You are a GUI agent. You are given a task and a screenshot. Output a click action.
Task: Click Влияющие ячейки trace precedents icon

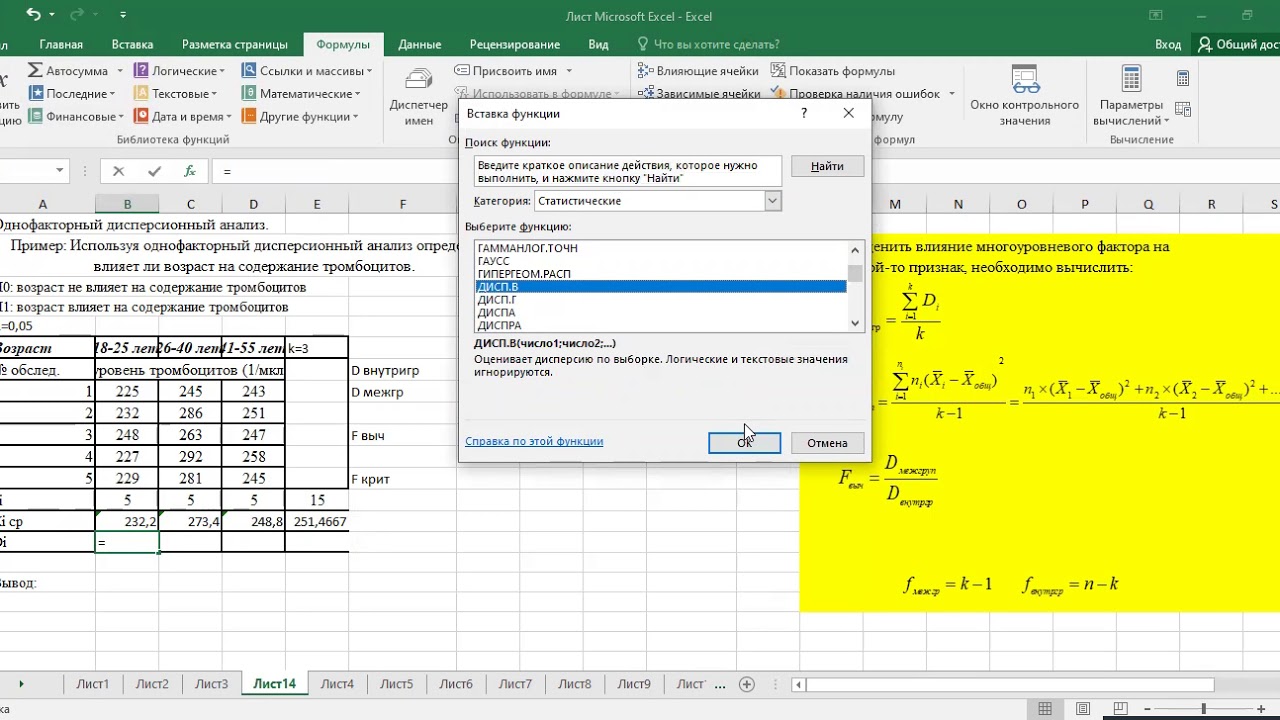[645, 71]
